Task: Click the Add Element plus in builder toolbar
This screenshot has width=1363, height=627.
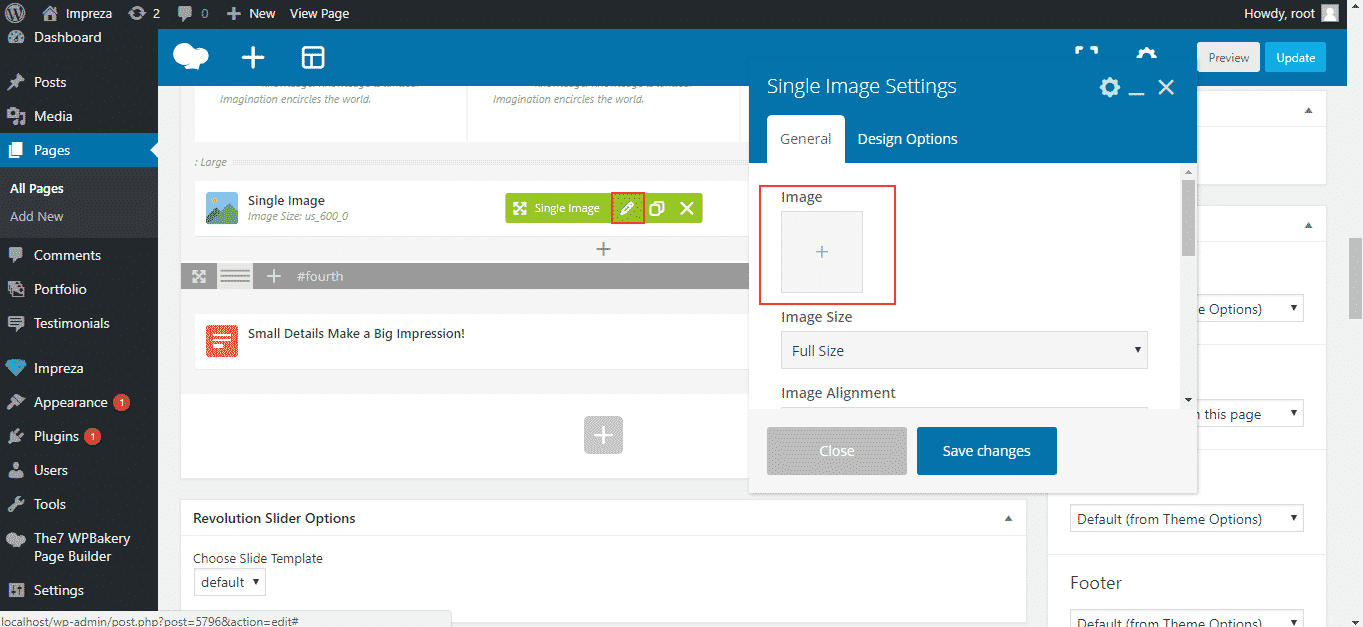Action: [253, 58]
